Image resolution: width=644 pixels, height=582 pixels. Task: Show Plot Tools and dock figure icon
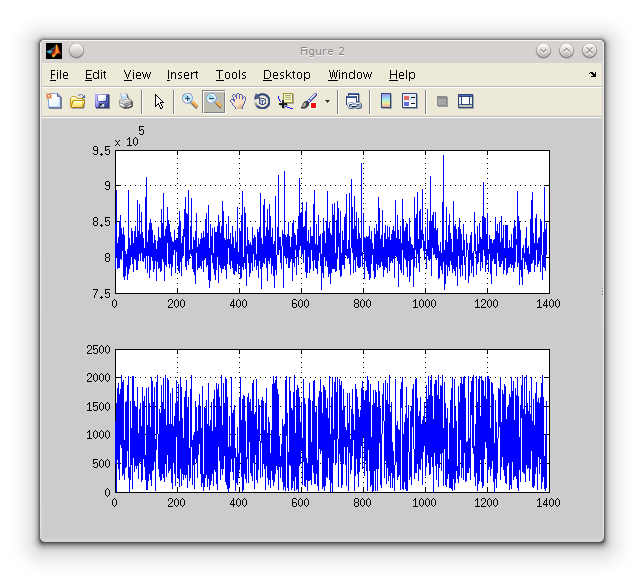(465, 101)
